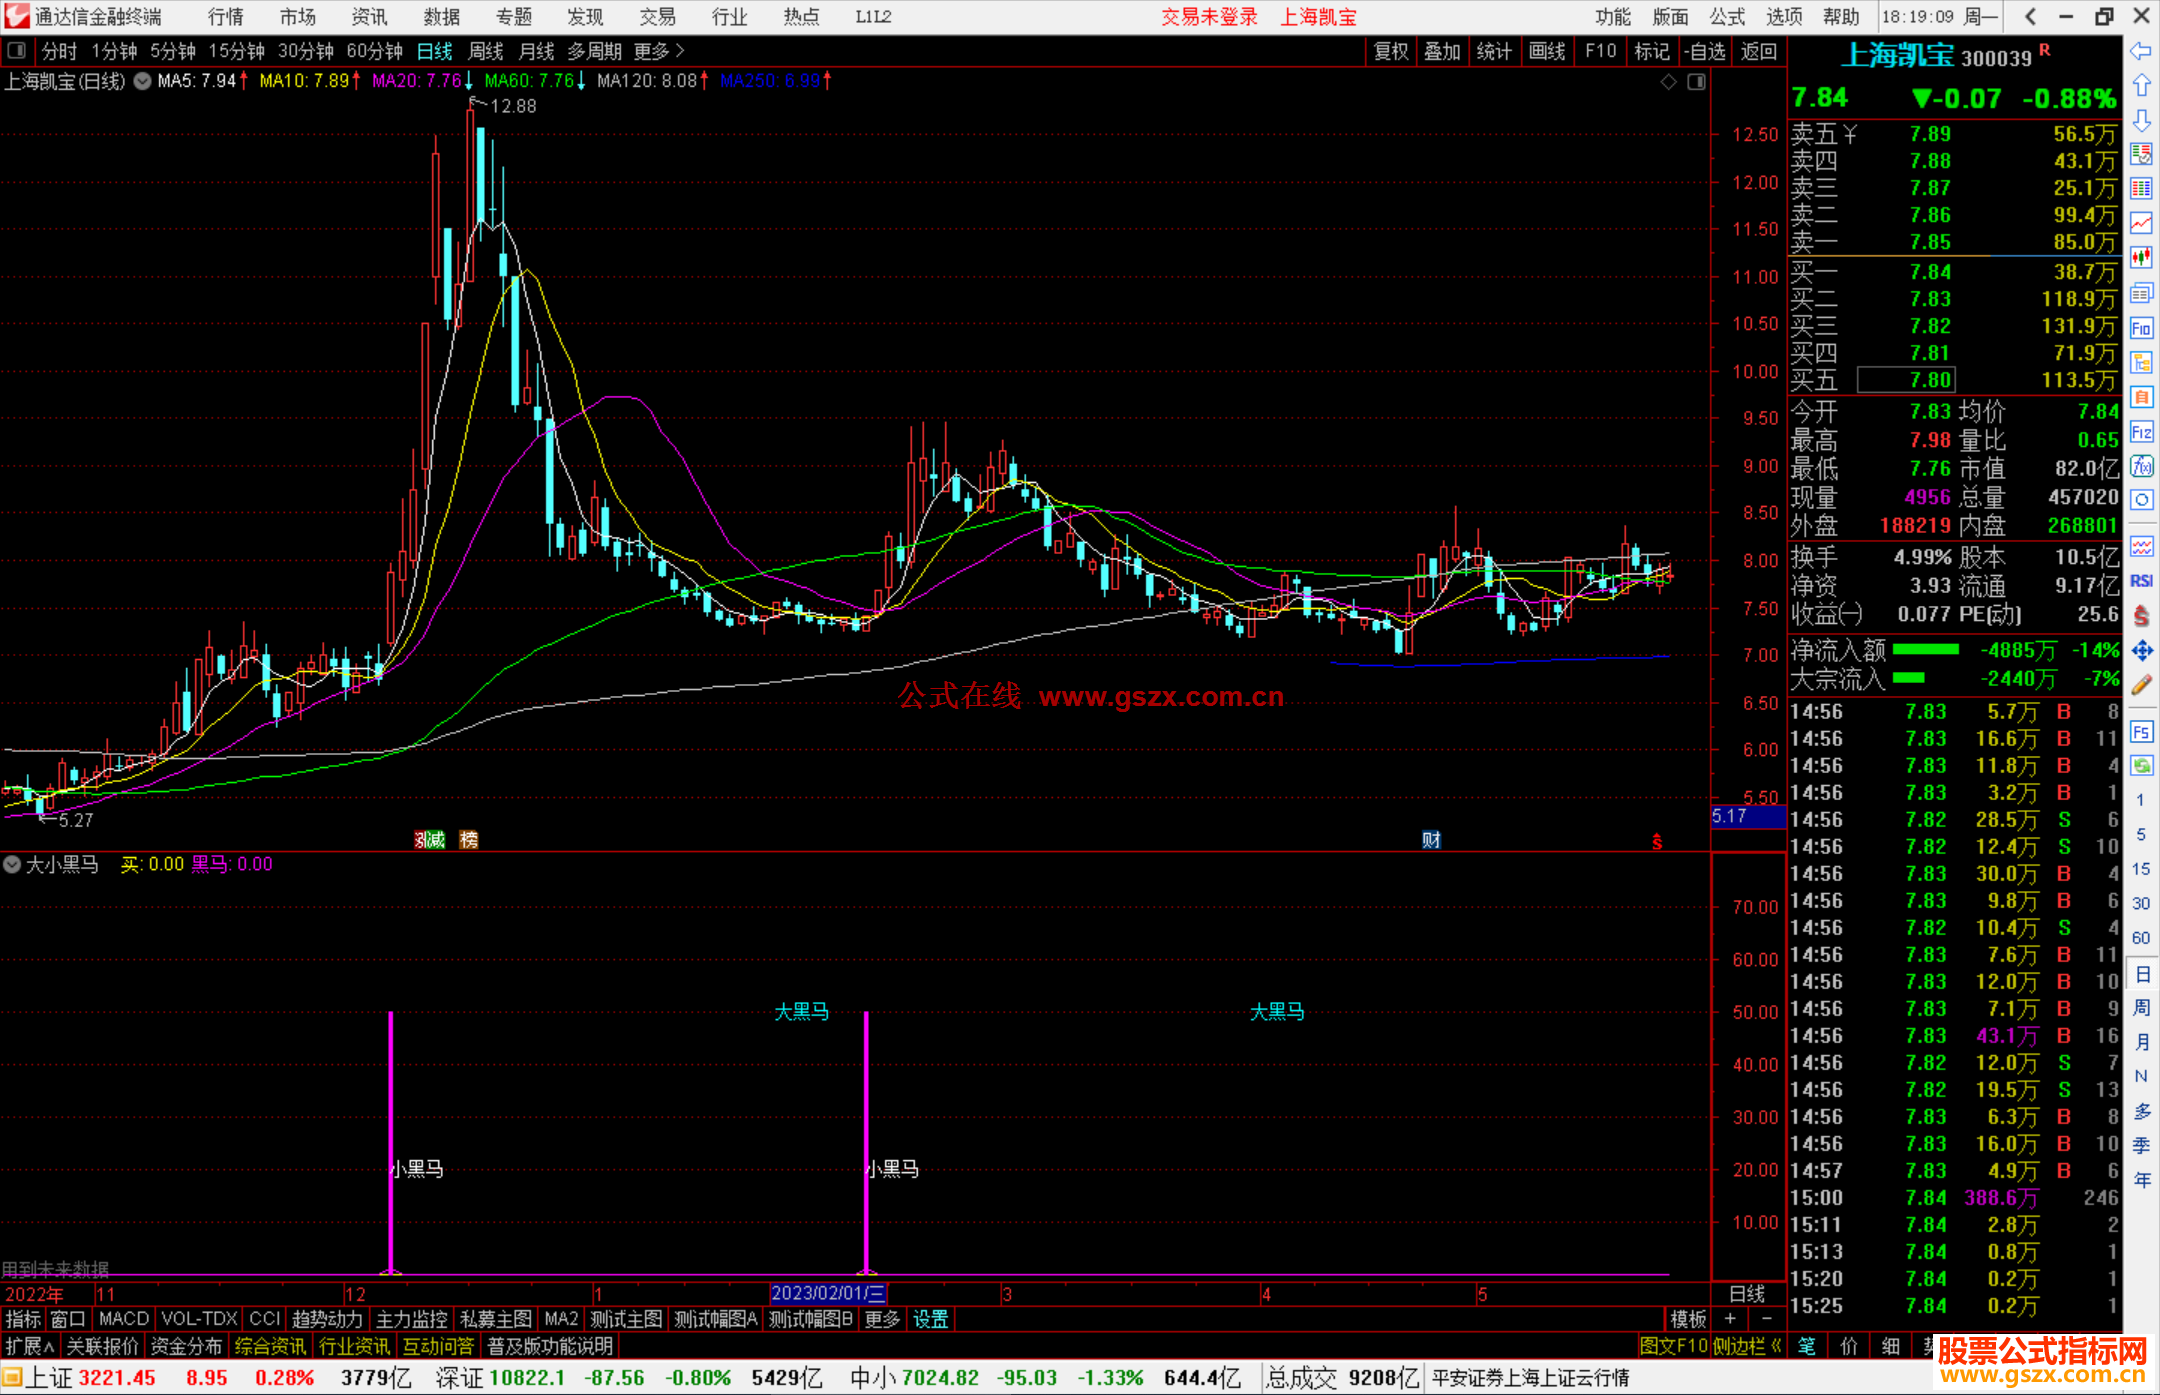Click the circle sidebar icon
The width and height of the screenshot is (2160, 1395).
pyautogui.click(x=2141, y=500)
